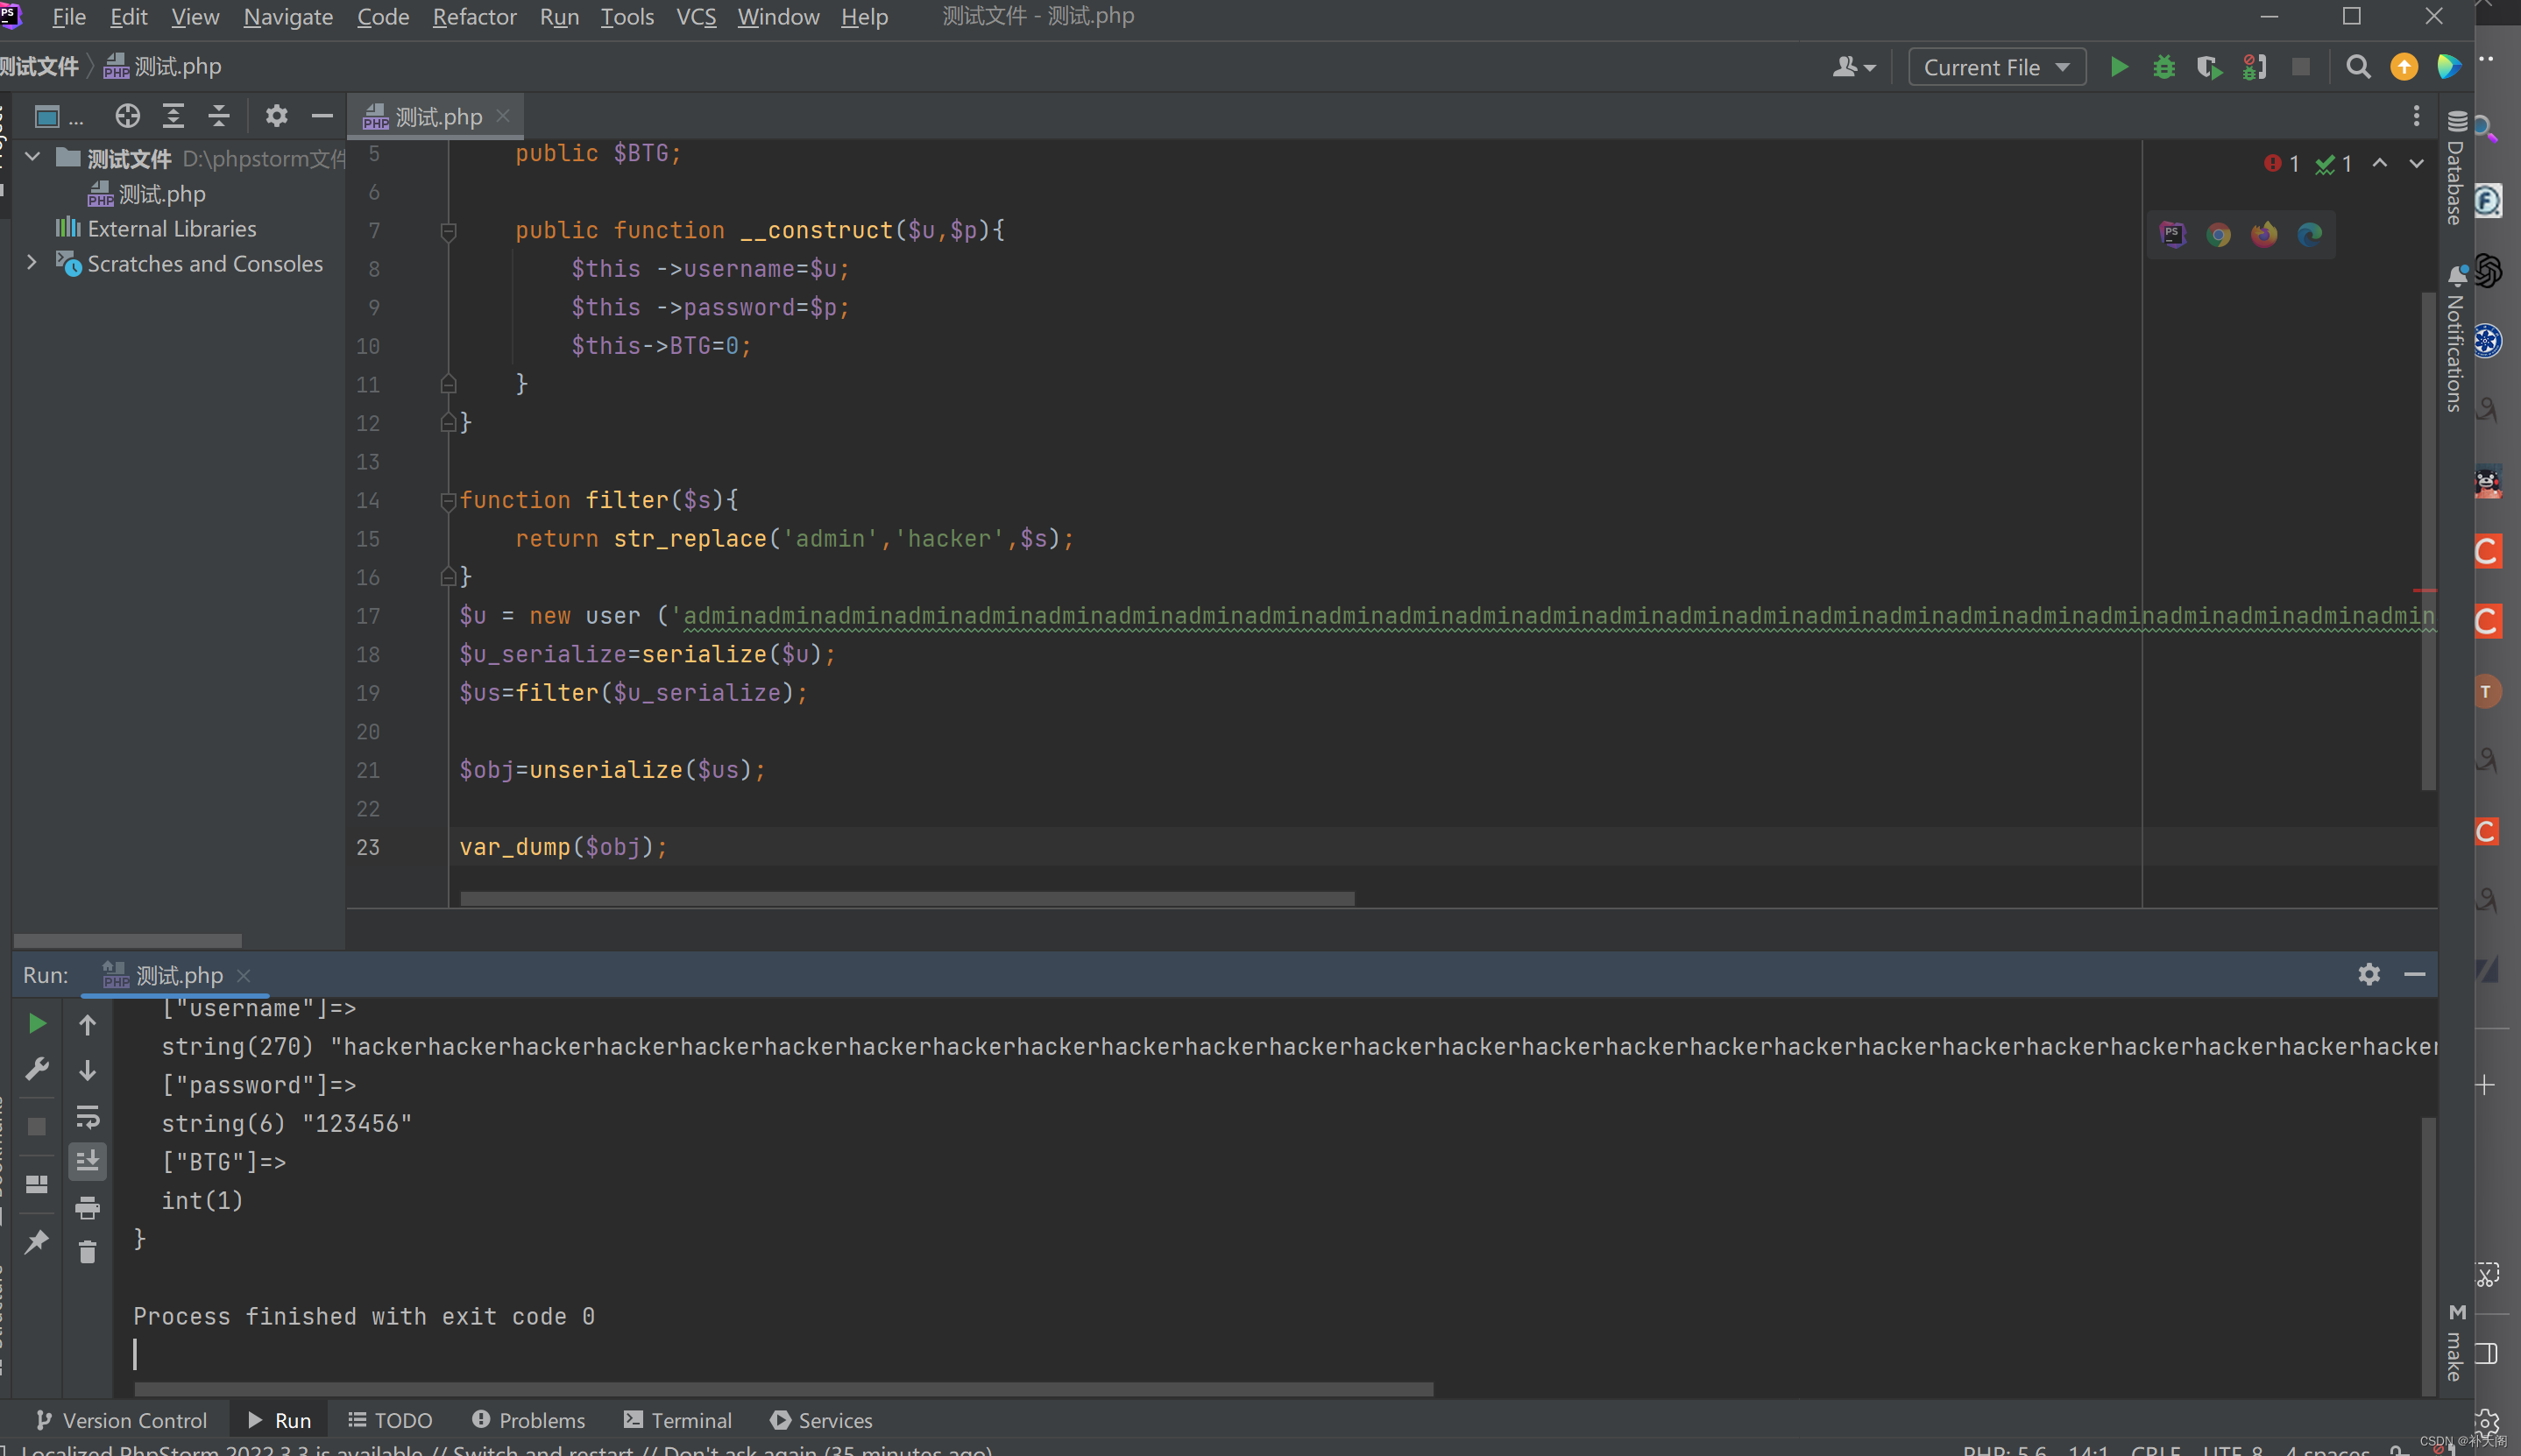Open the Database tool window
Screen dimensions: 2521x1456
2455,168
